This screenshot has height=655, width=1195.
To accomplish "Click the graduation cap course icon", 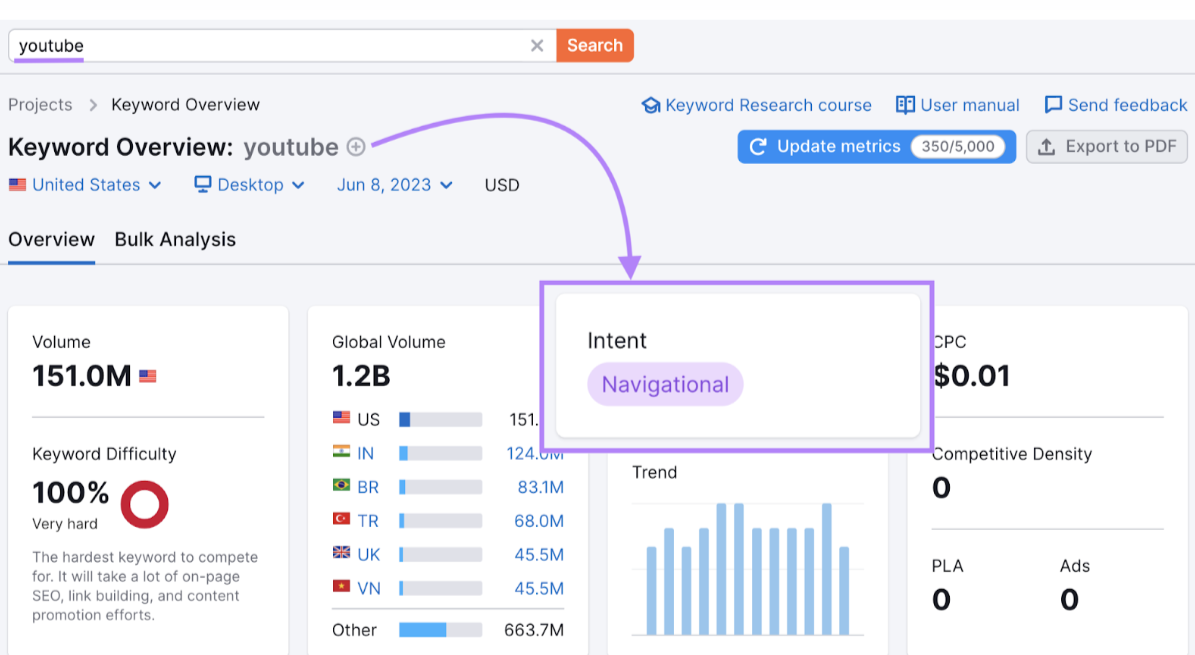I will [x=650, y=105].
